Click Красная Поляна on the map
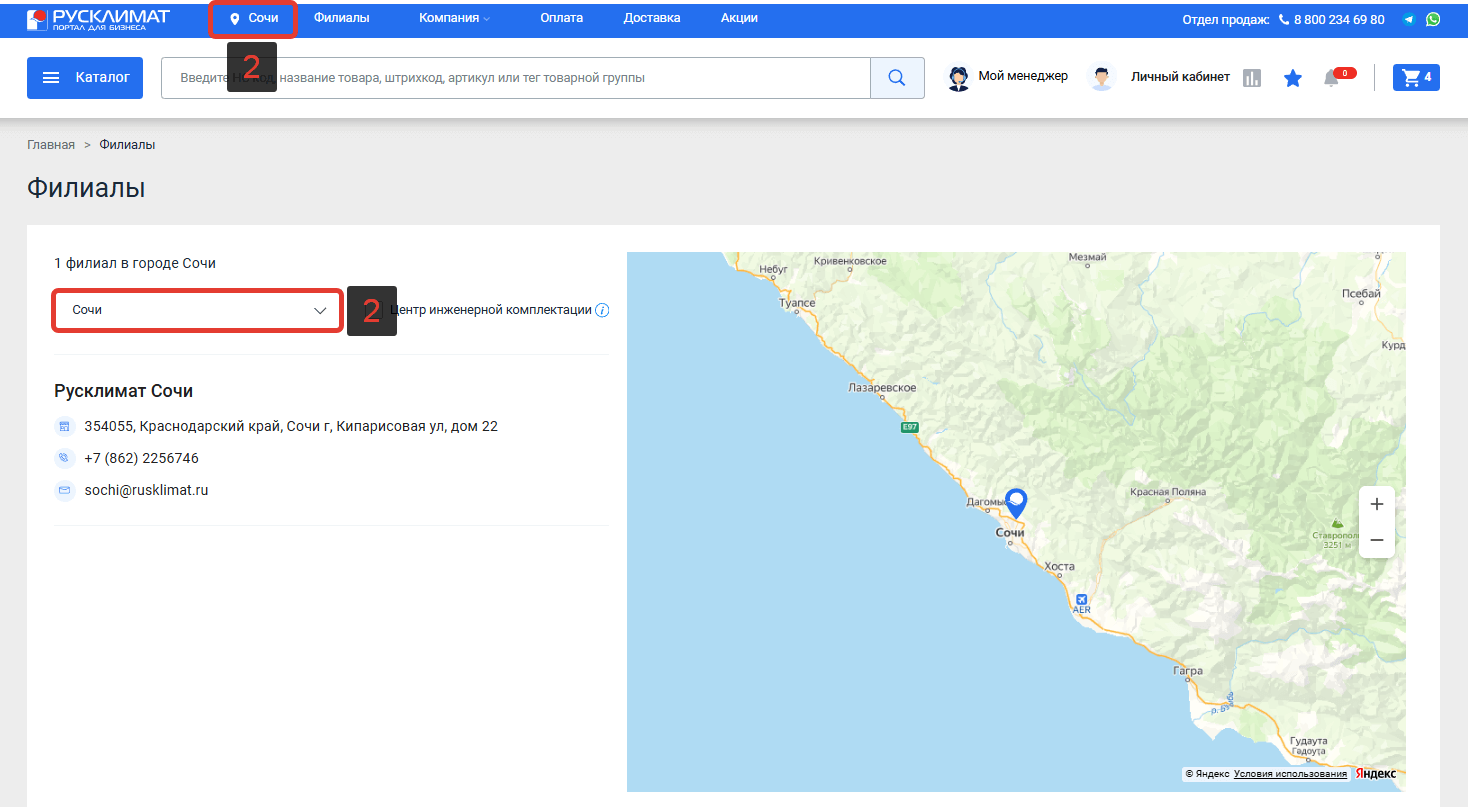 pyautogui.click(x=1167, y=492)
